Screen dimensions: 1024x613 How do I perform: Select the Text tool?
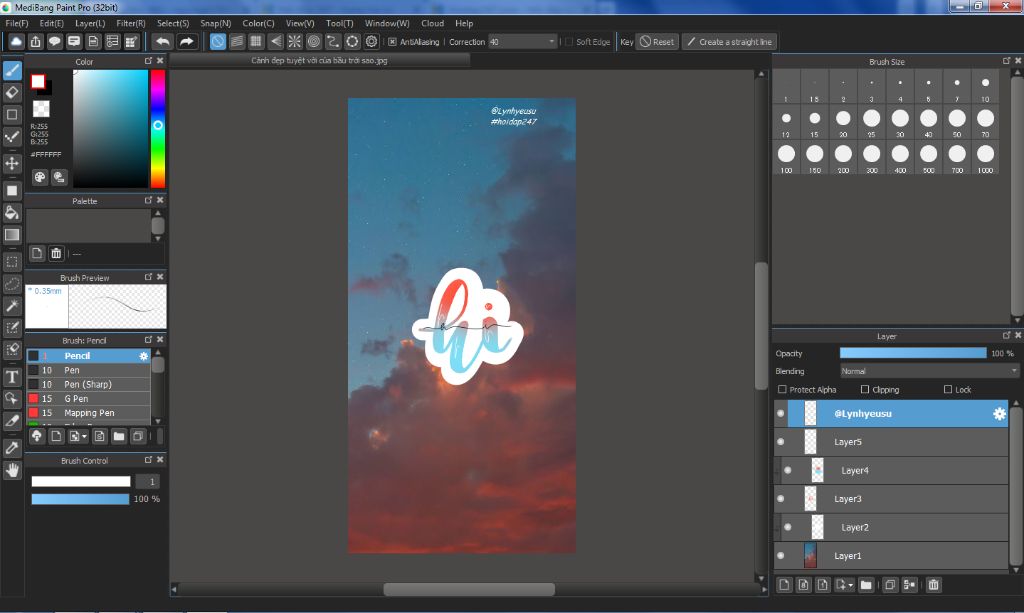click(12, 377)
